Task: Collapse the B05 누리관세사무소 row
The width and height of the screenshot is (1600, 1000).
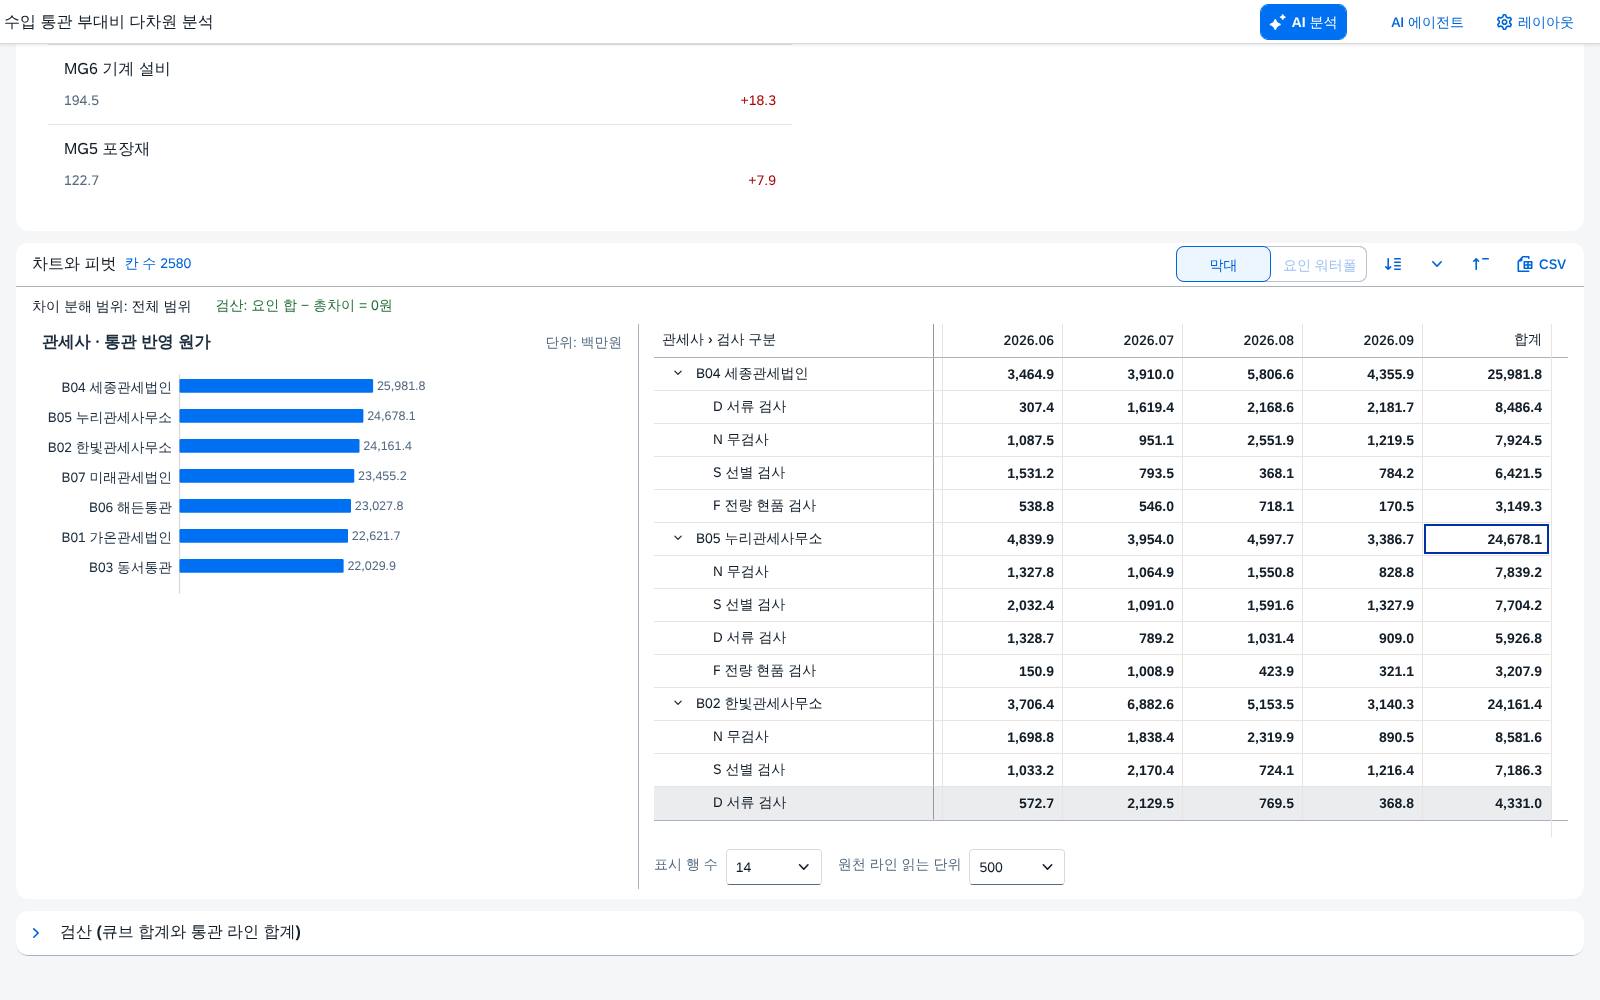Action: 678,538
